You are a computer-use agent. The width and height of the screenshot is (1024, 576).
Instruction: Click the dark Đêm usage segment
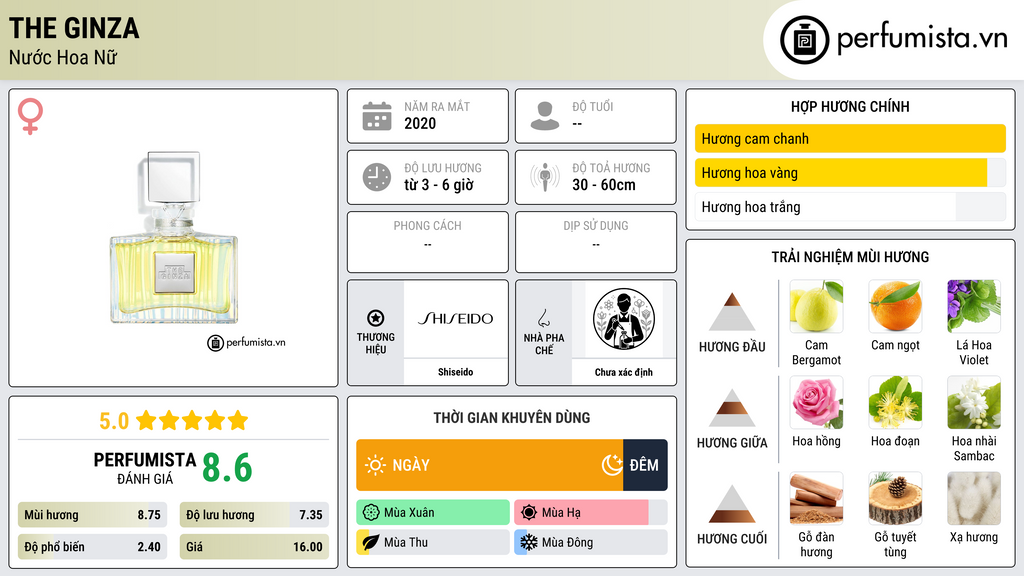point(645,465)
